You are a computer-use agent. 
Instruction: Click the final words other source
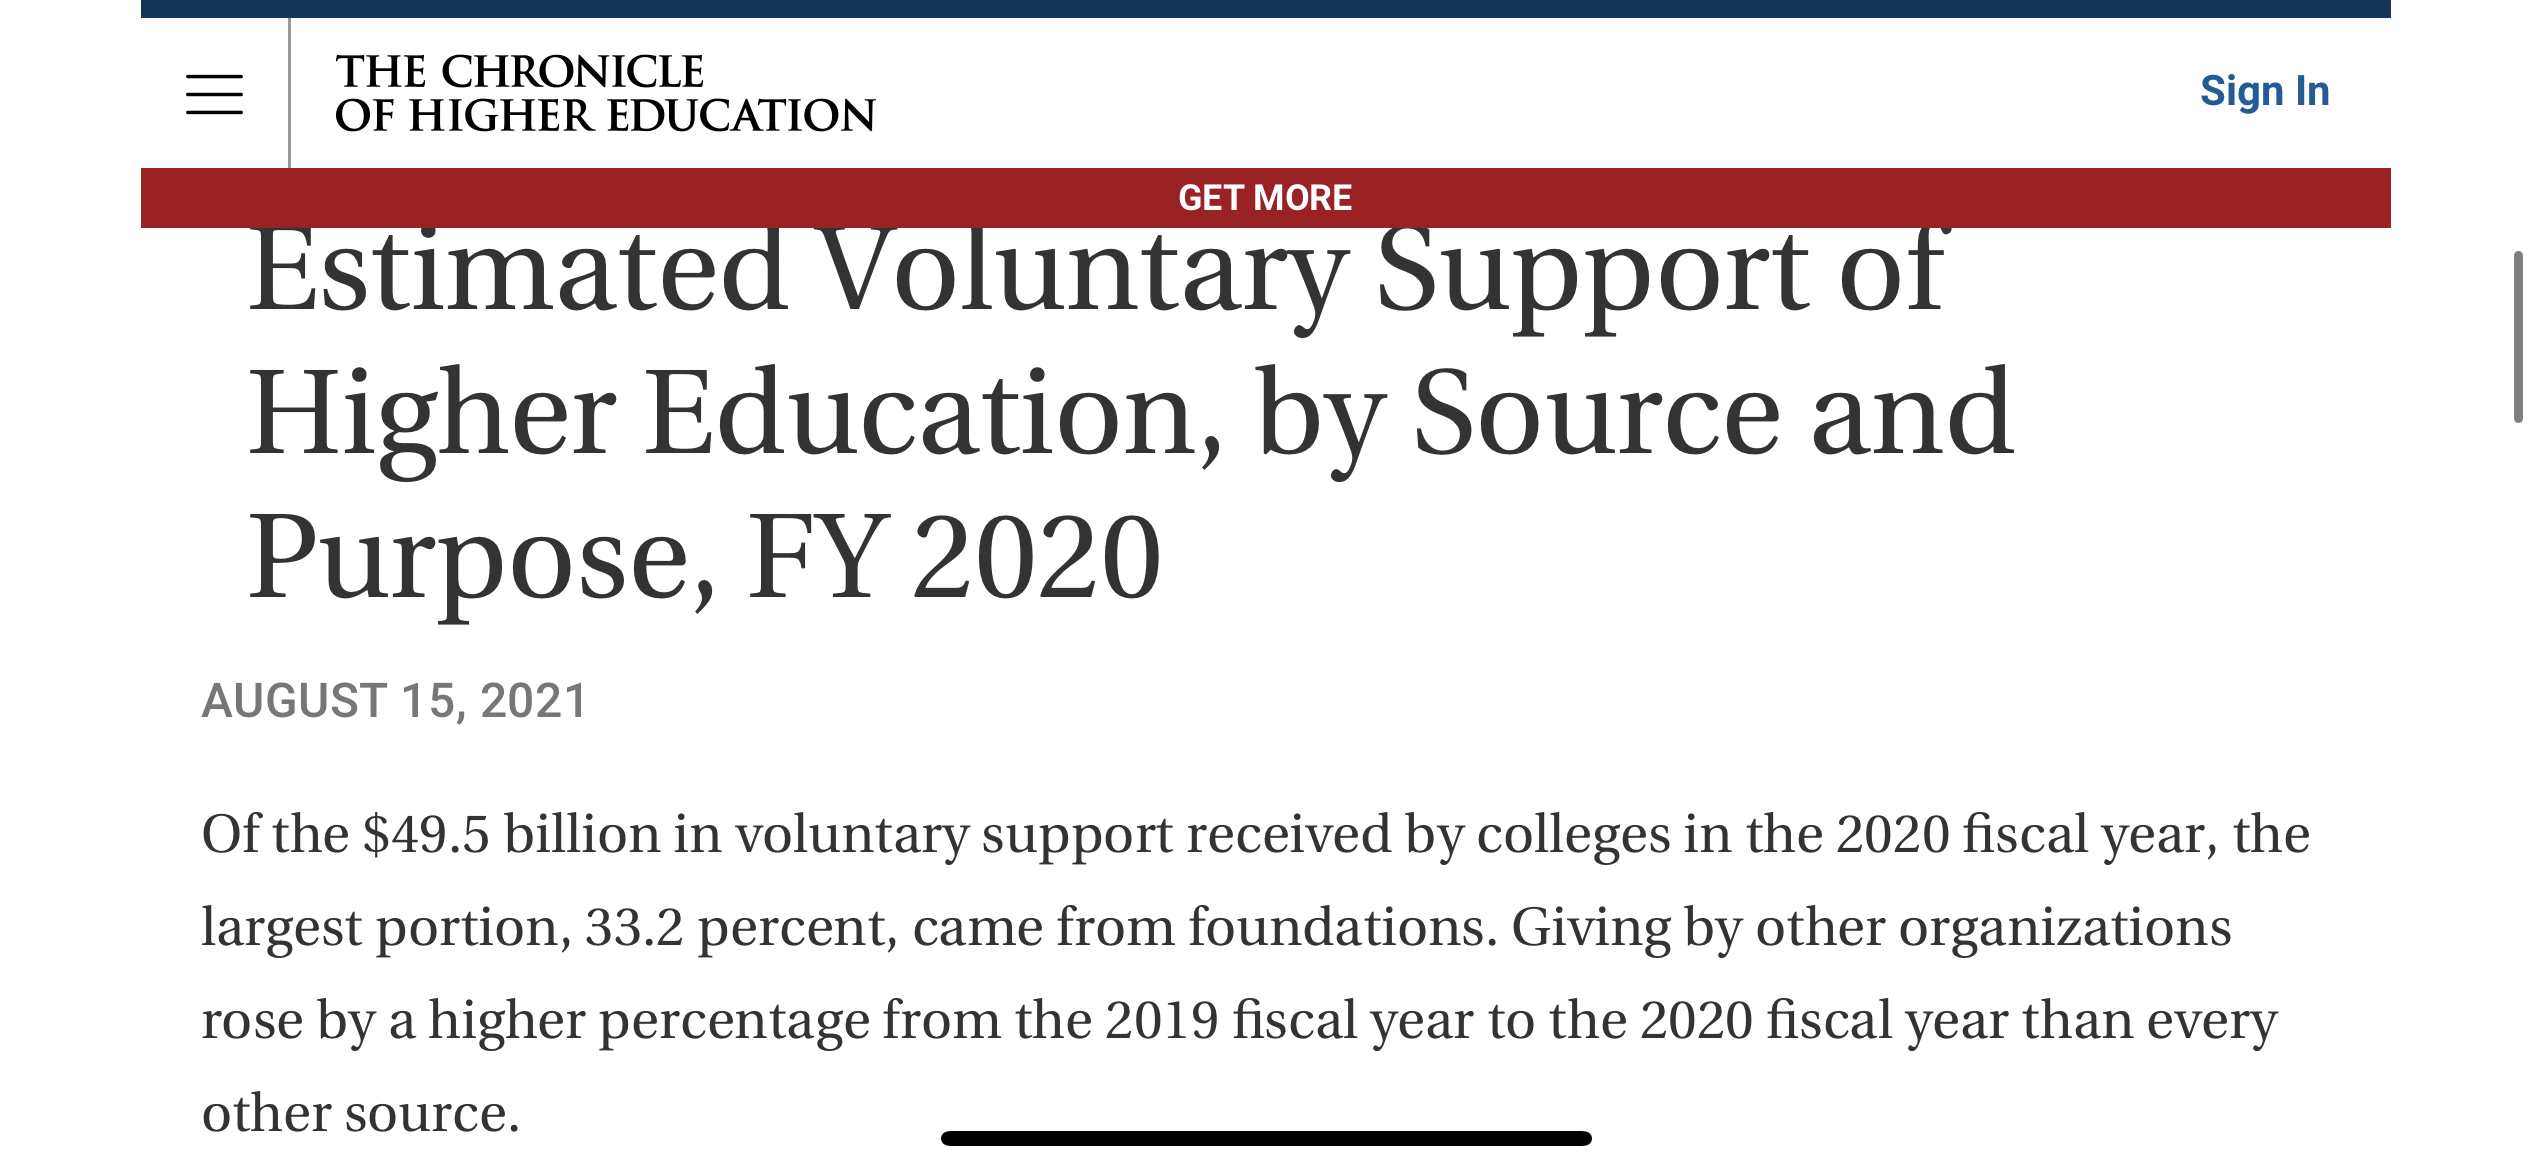[x=360, y=1113]
